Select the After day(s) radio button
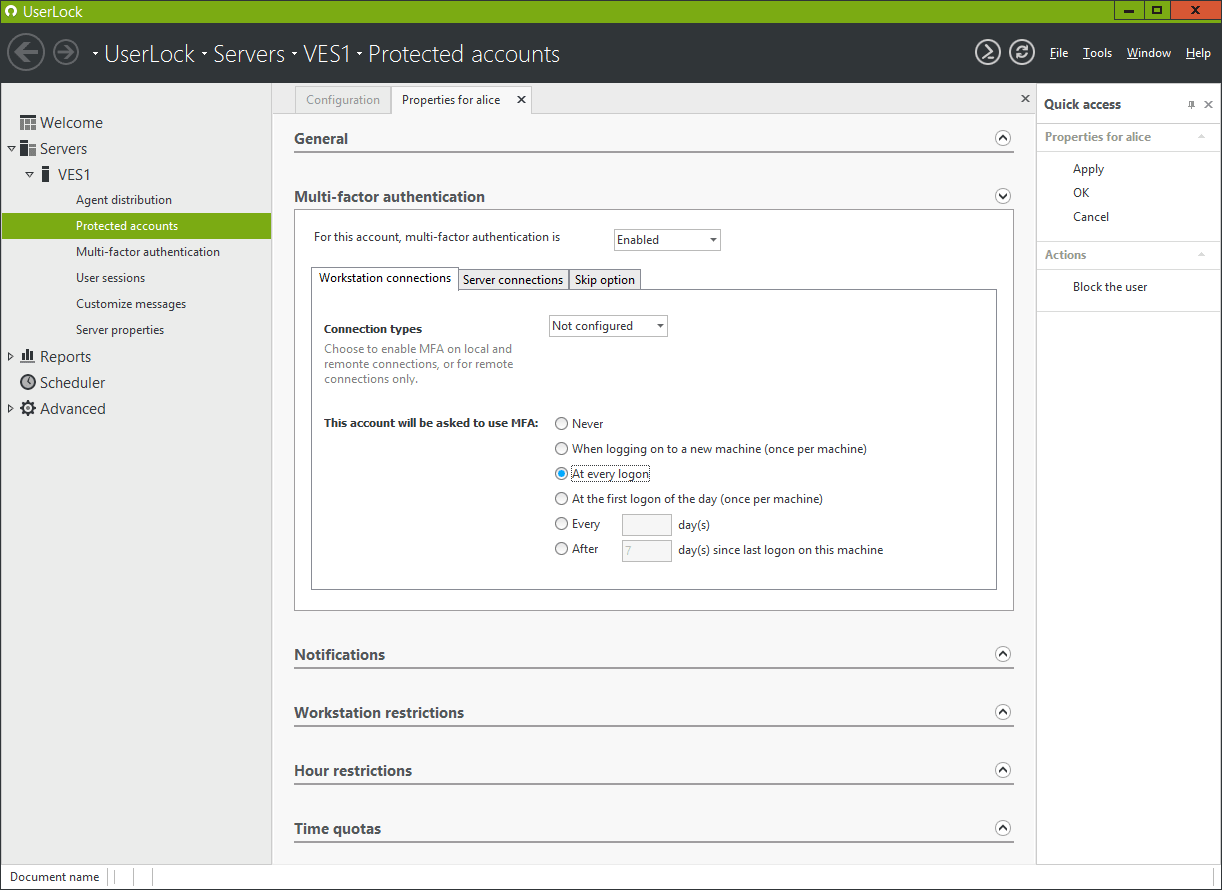The width and height of the screenshot is (1222, 890). 561,549
